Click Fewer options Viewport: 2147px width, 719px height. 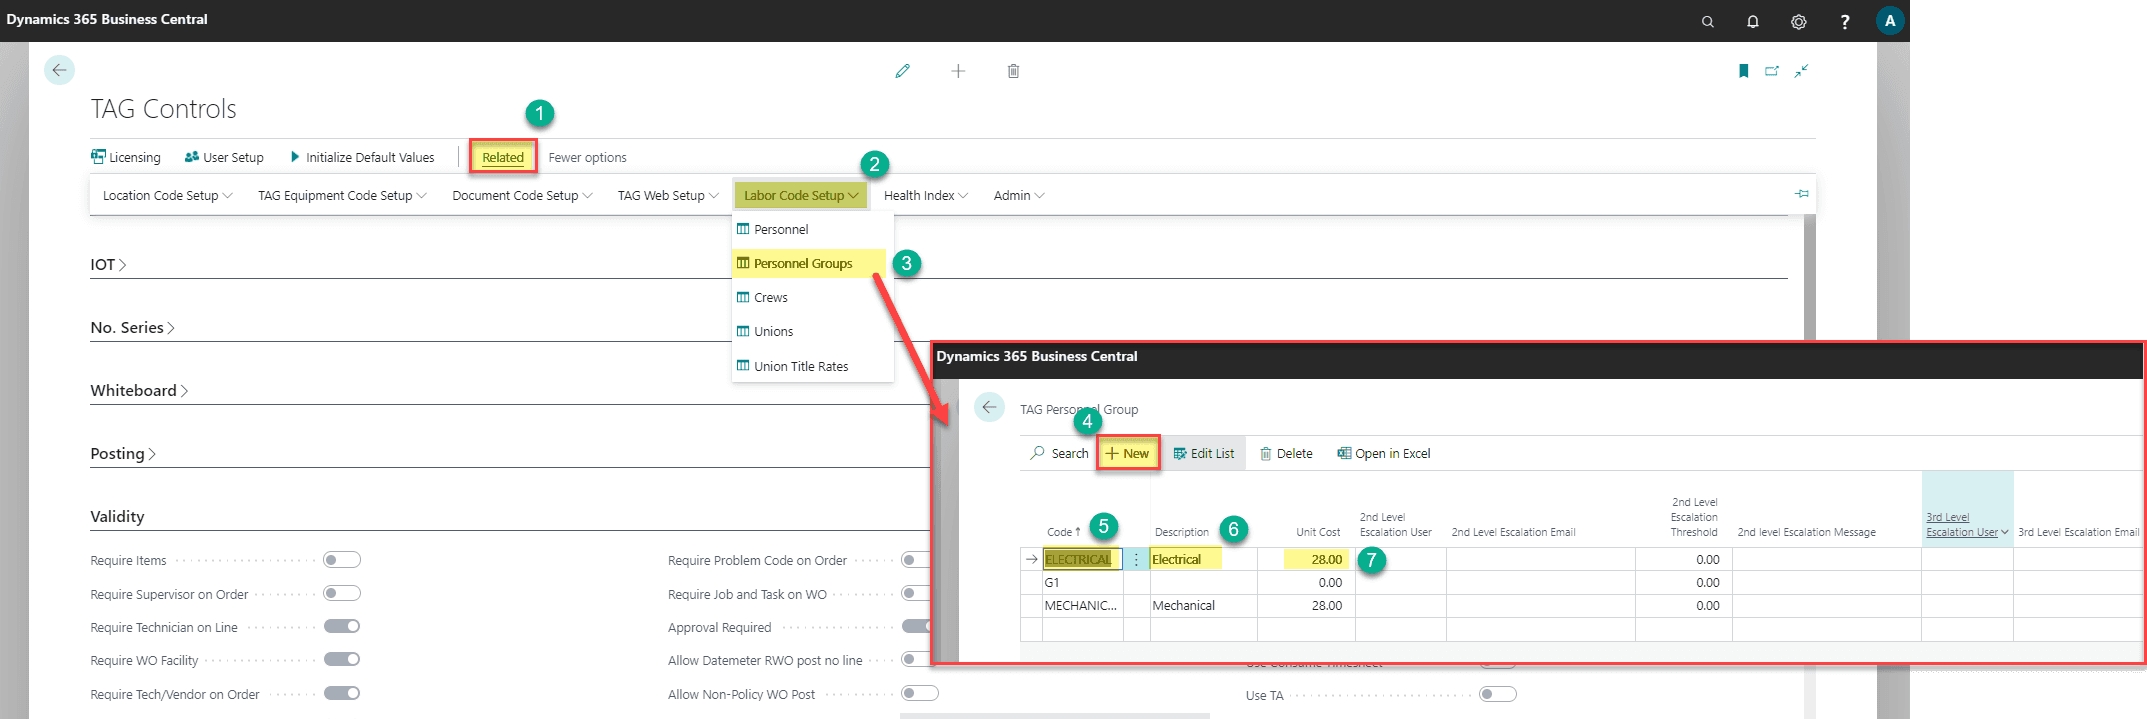pyautogui.click(x=587, y=157)
